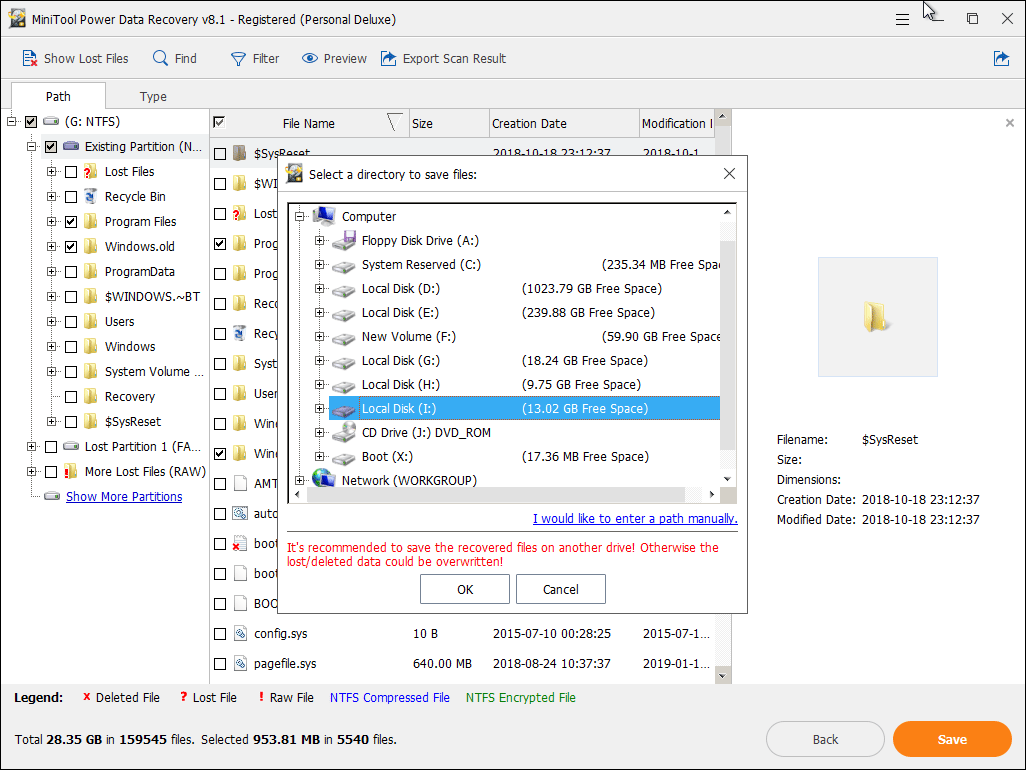
Task: Open the hamburger menu in the title bar
Action: click(x=902, y=20)
